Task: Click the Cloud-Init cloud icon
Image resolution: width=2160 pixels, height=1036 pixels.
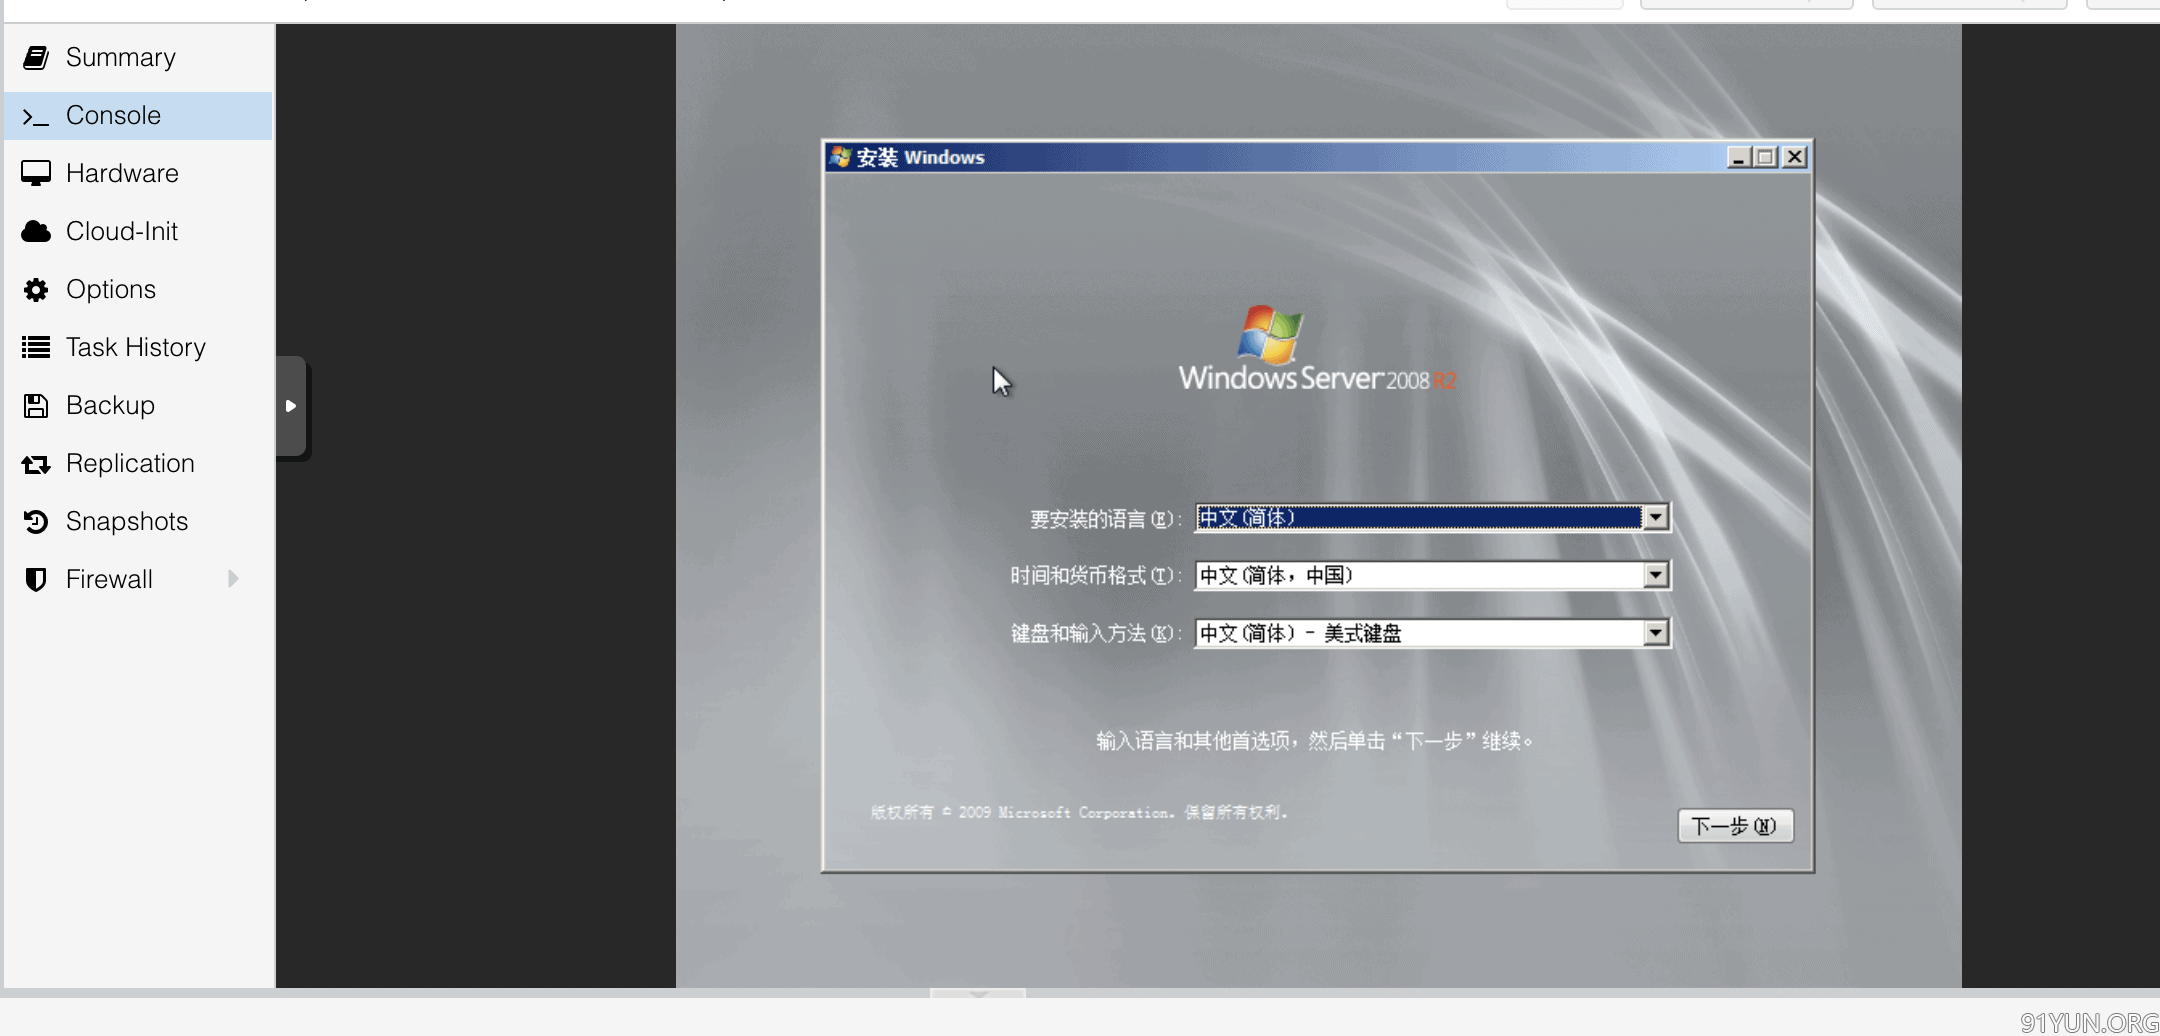Action: click(x=36, y=232)
